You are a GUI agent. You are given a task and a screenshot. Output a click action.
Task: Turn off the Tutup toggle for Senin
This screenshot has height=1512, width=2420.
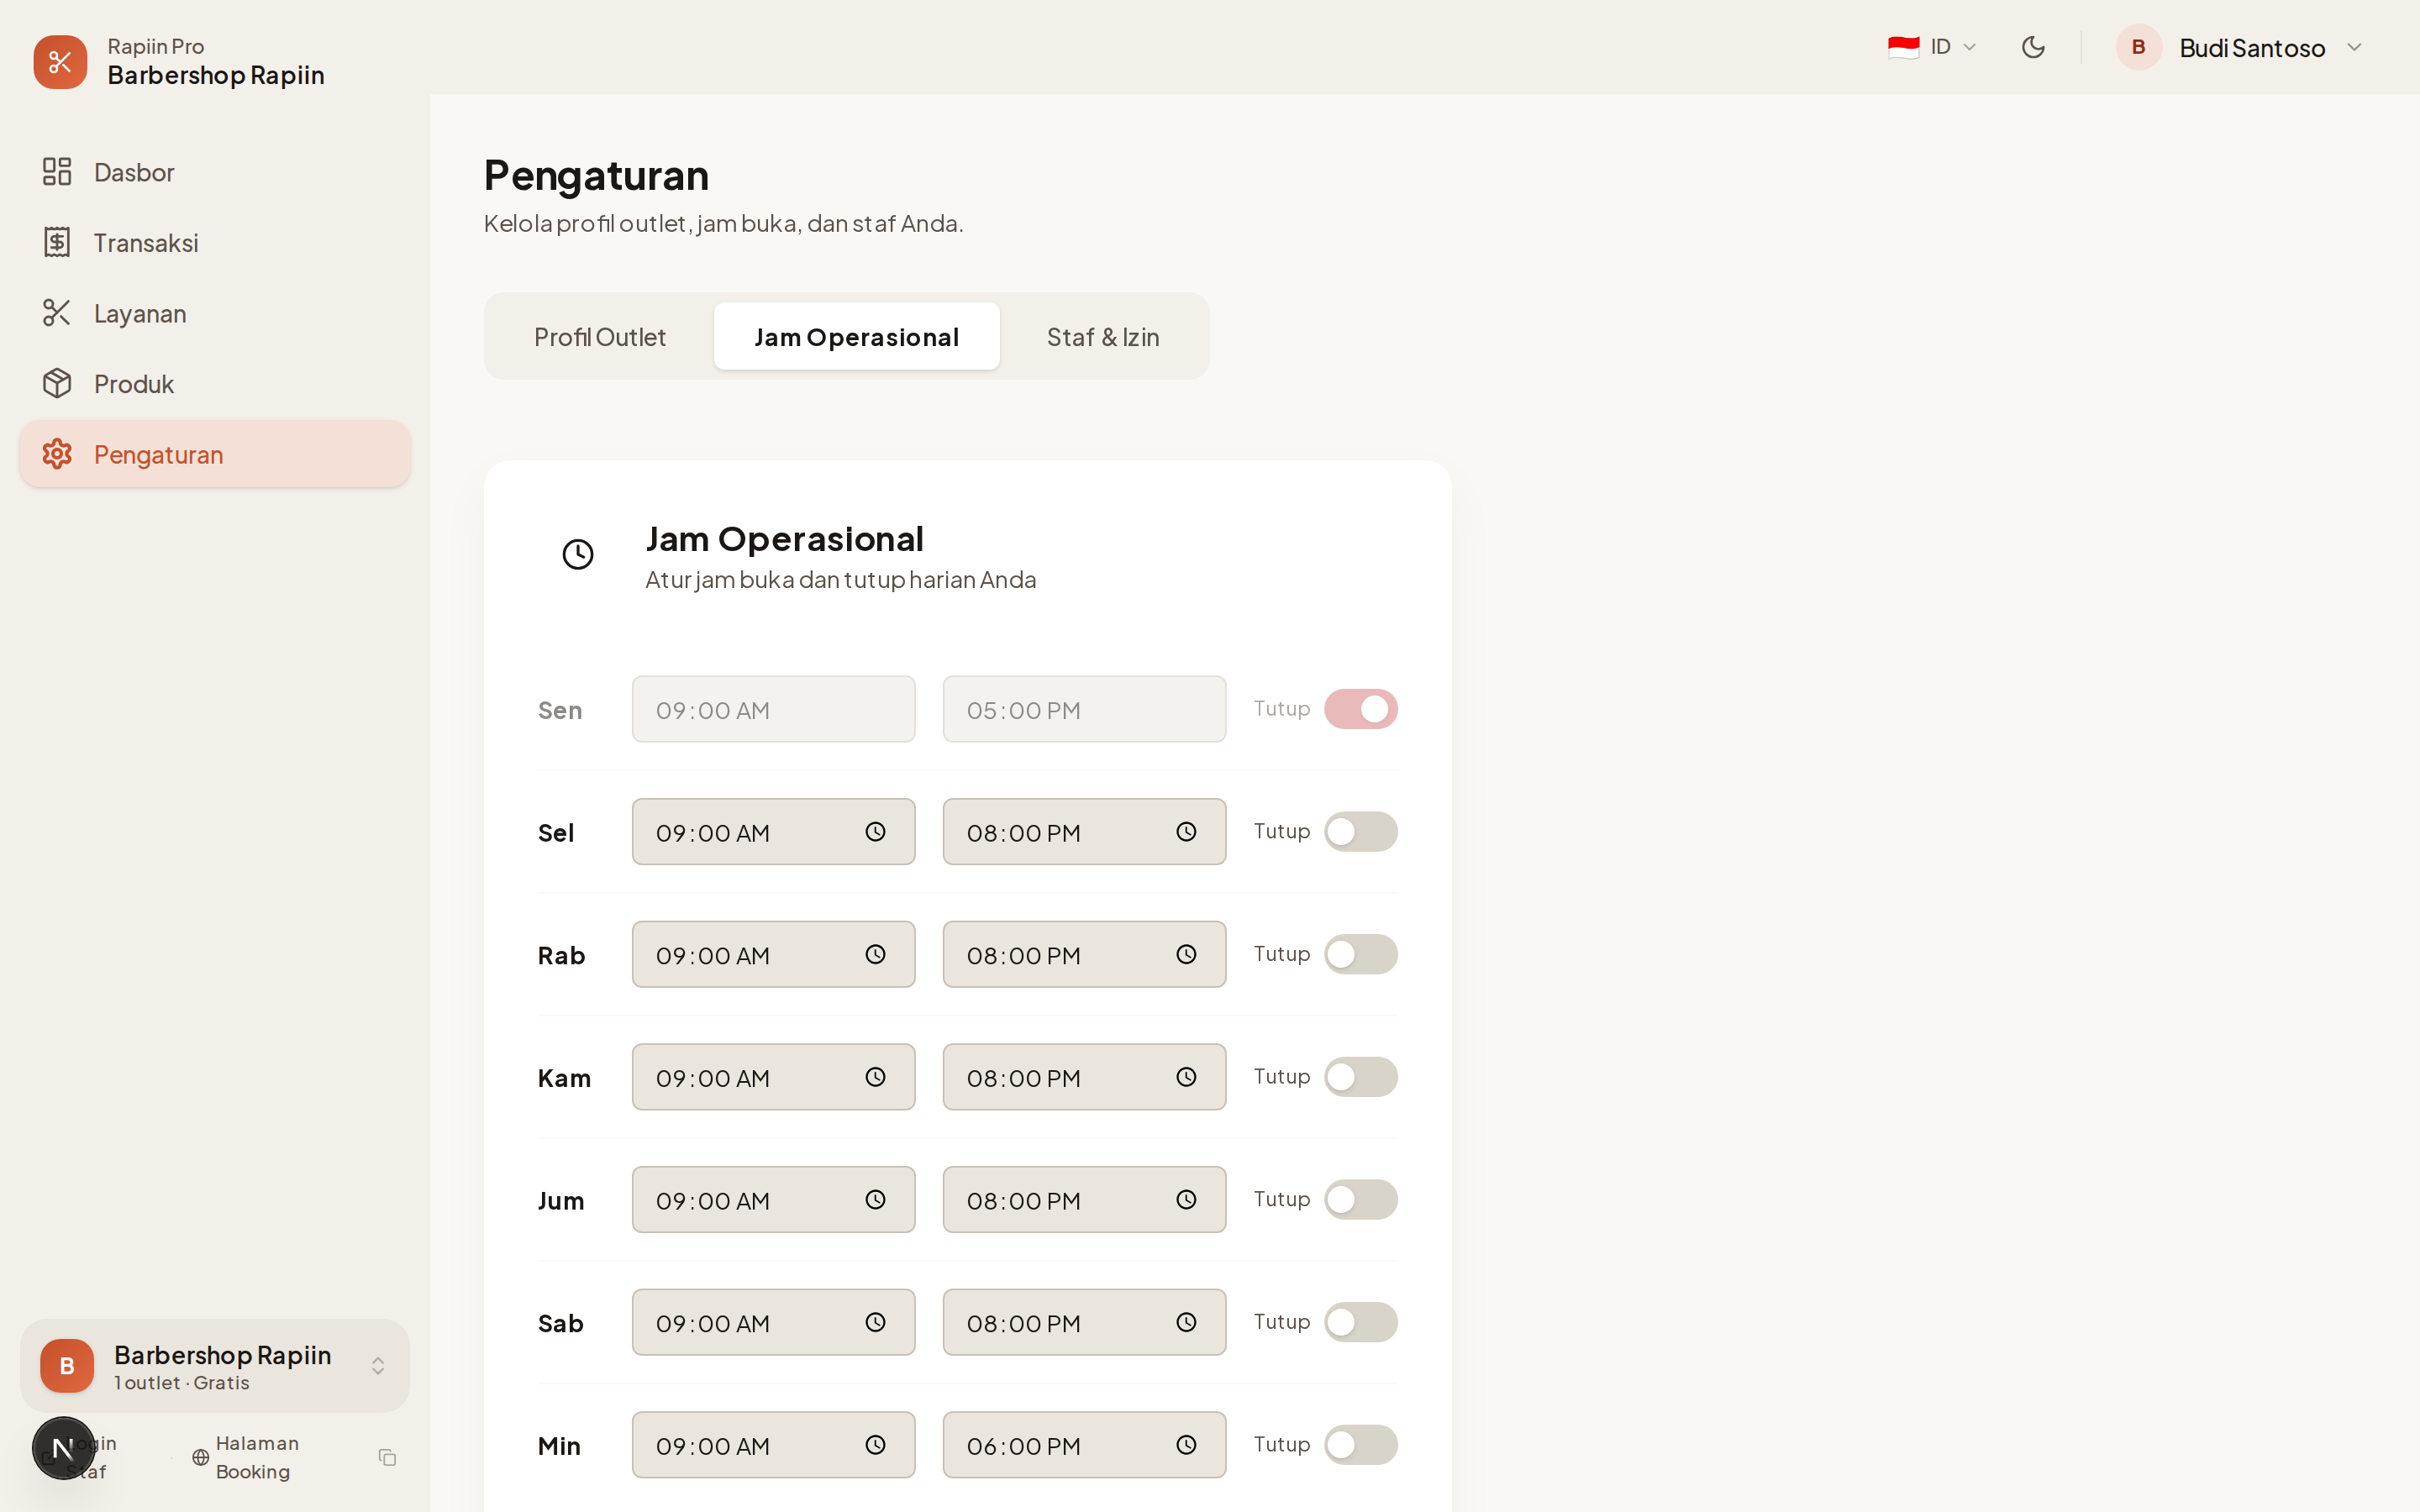click(1360, 709)
